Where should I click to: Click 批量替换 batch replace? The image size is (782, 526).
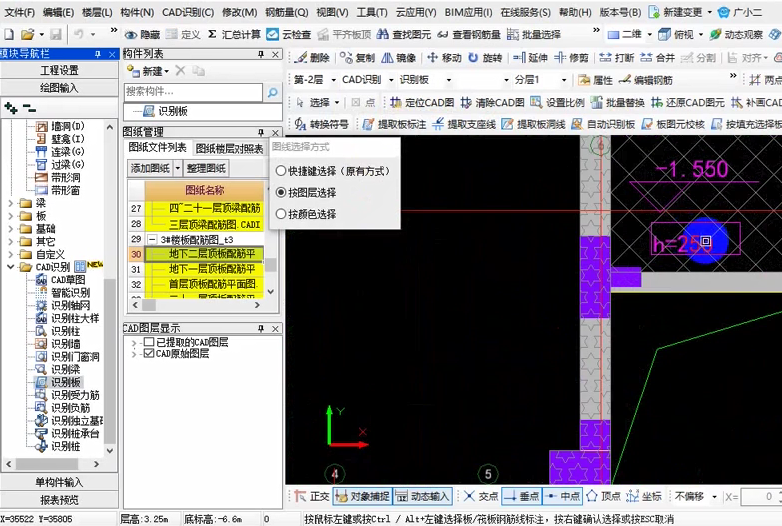(617, 103)
